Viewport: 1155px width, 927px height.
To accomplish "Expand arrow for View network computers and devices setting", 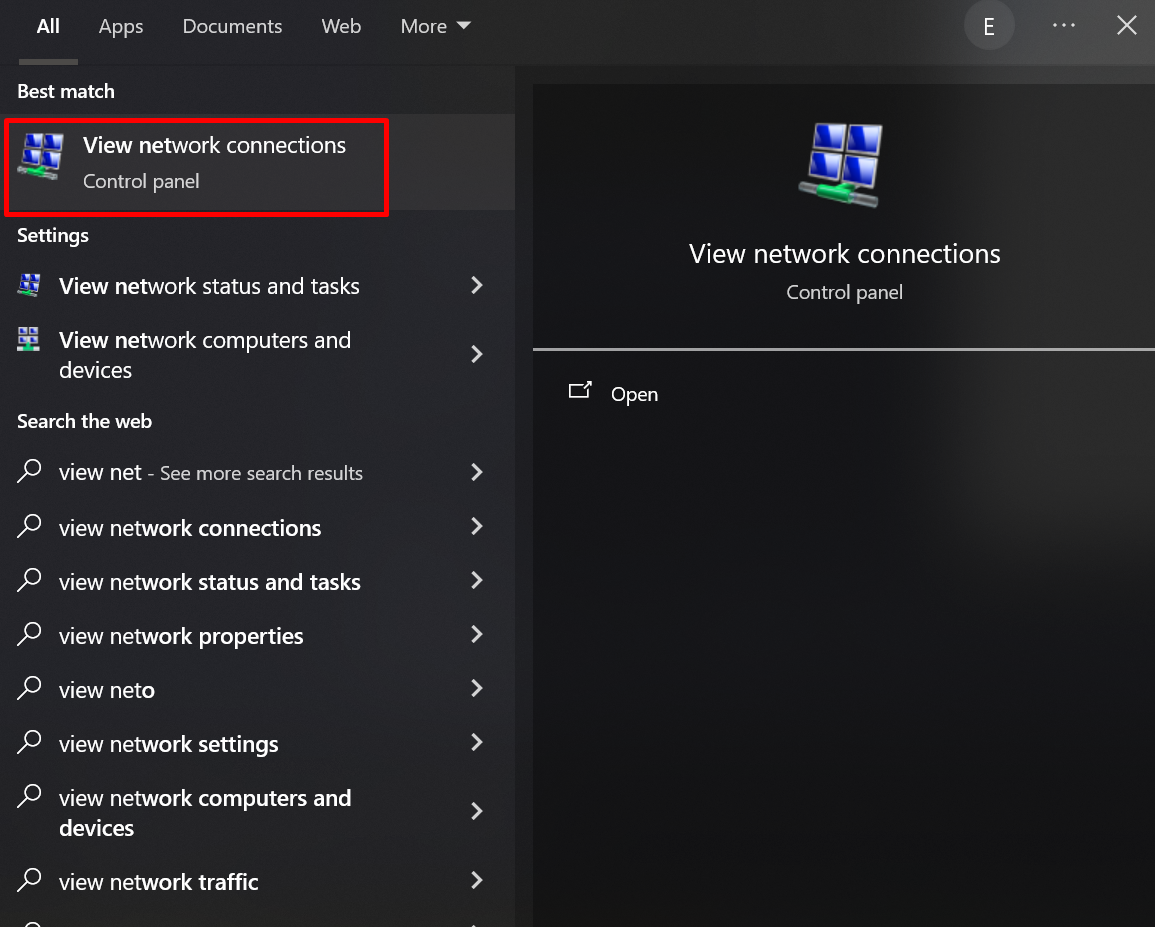I will click(477, 354).
